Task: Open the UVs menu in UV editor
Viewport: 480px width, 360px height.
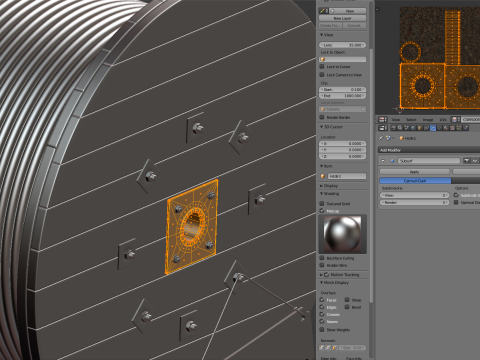Action: coord(443,120)
